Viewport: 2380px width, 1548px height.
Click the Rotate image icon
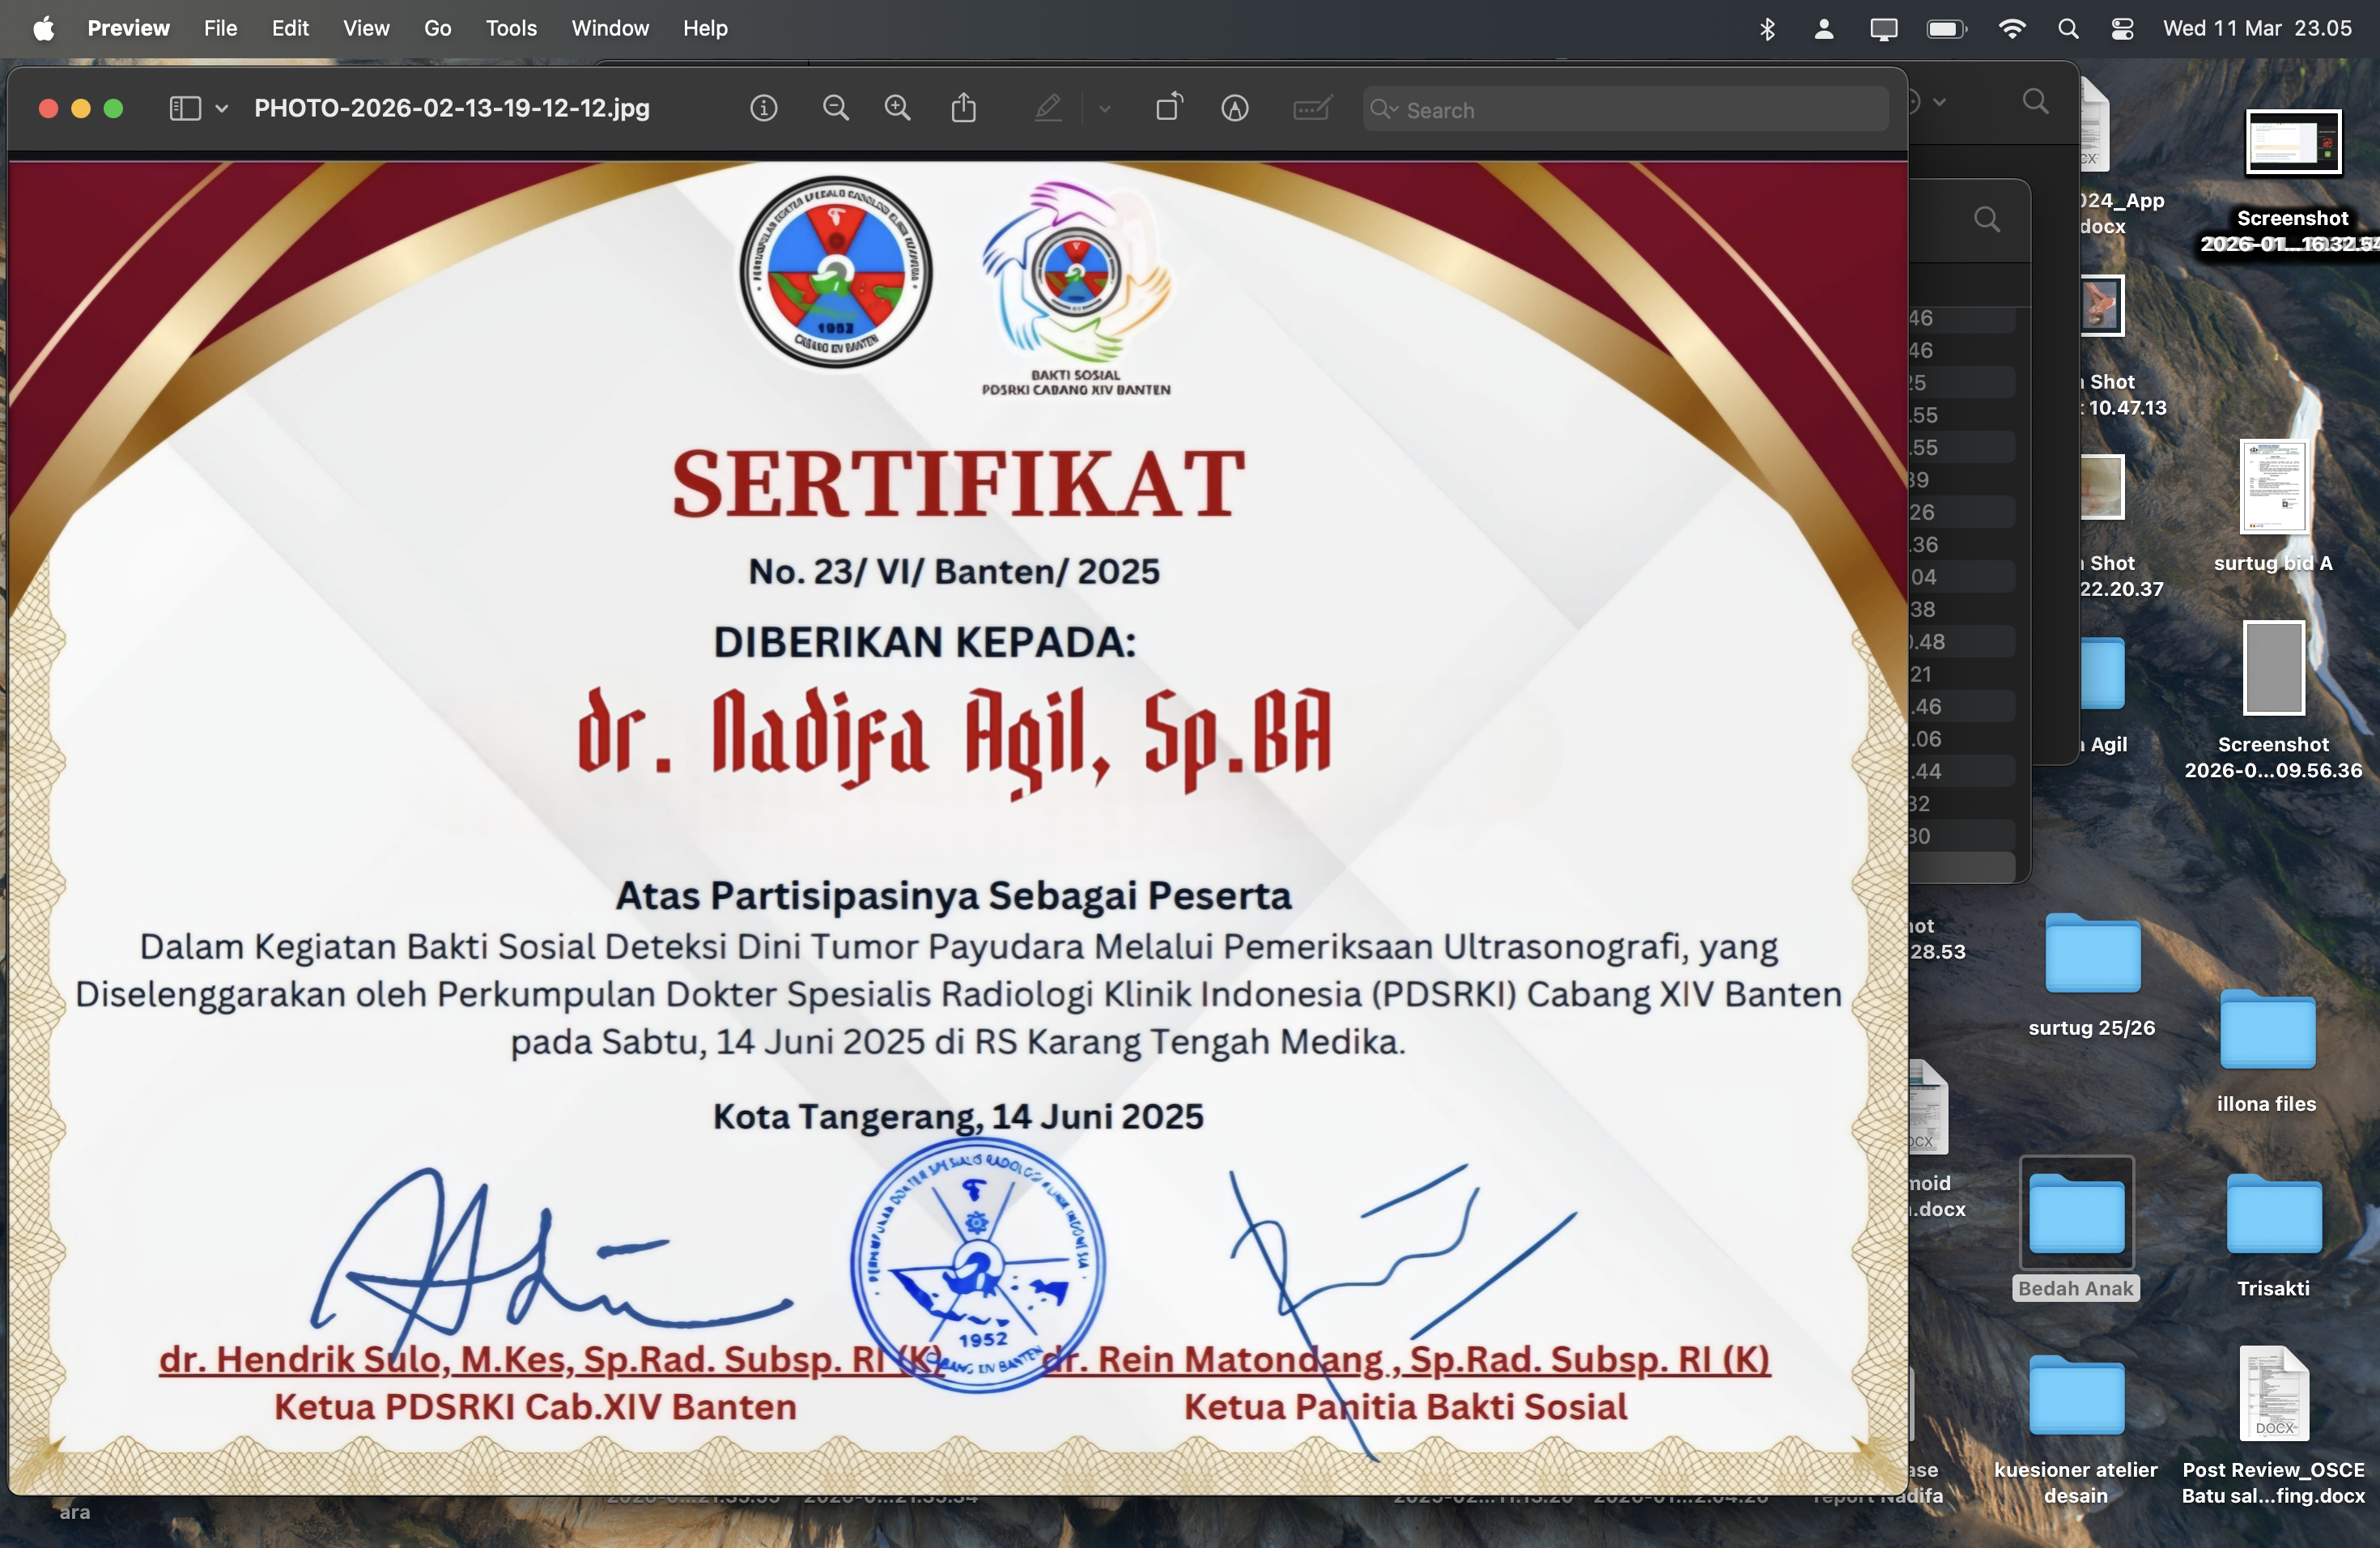[x=1169, y=108]
